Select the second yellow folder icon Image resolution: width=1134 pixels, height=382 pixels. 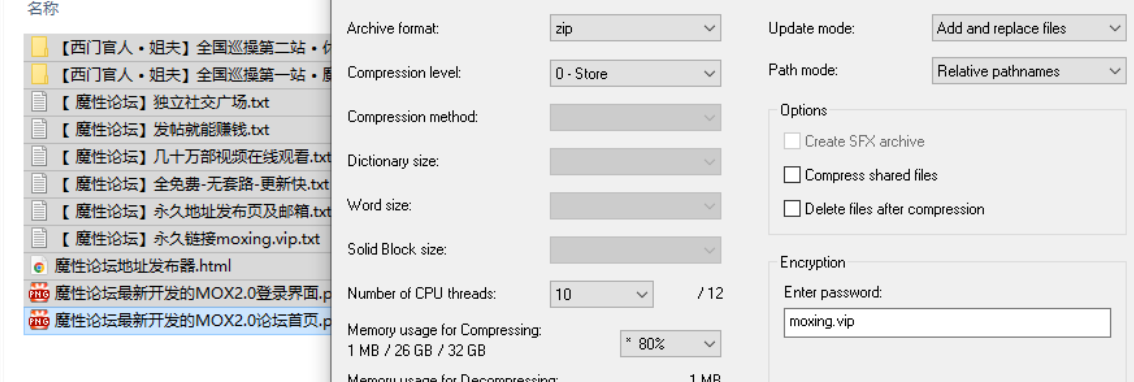click(40, 75)
